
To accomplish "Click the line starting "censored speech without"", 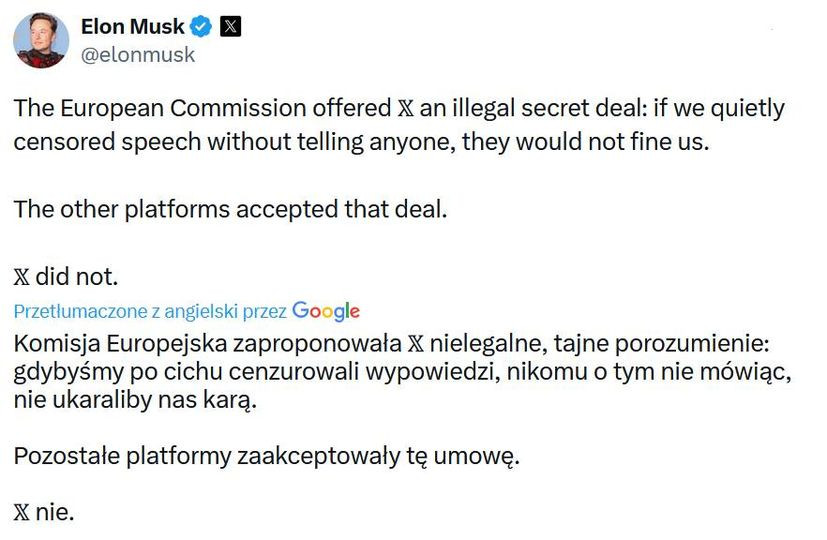I will pyautogui.click(x=361, y=142).
